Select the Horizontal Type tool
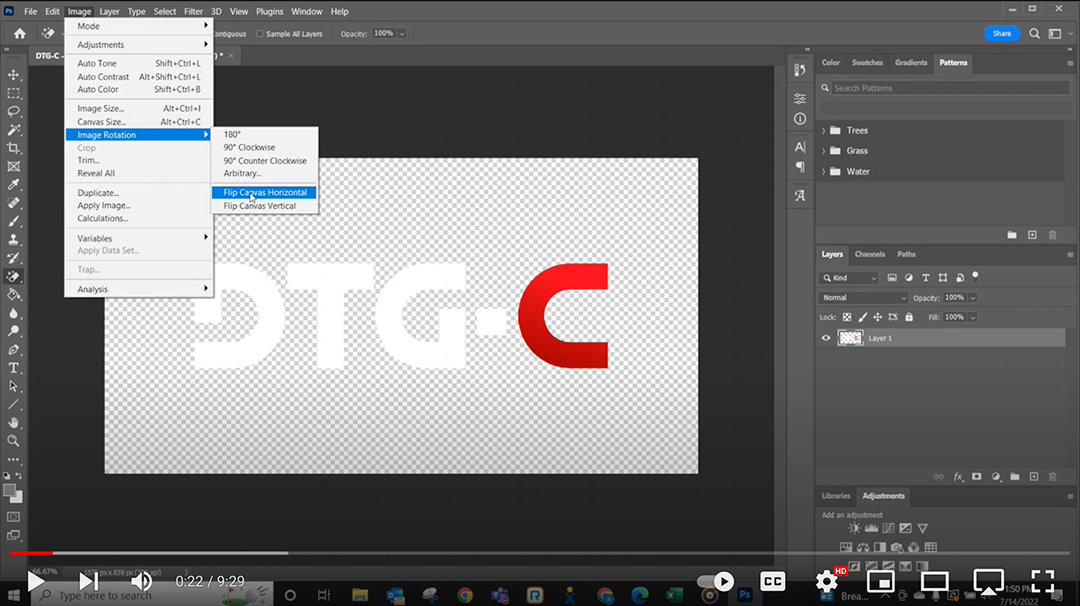The width and height of the screenshot is (1080, 606). (14, 368)
